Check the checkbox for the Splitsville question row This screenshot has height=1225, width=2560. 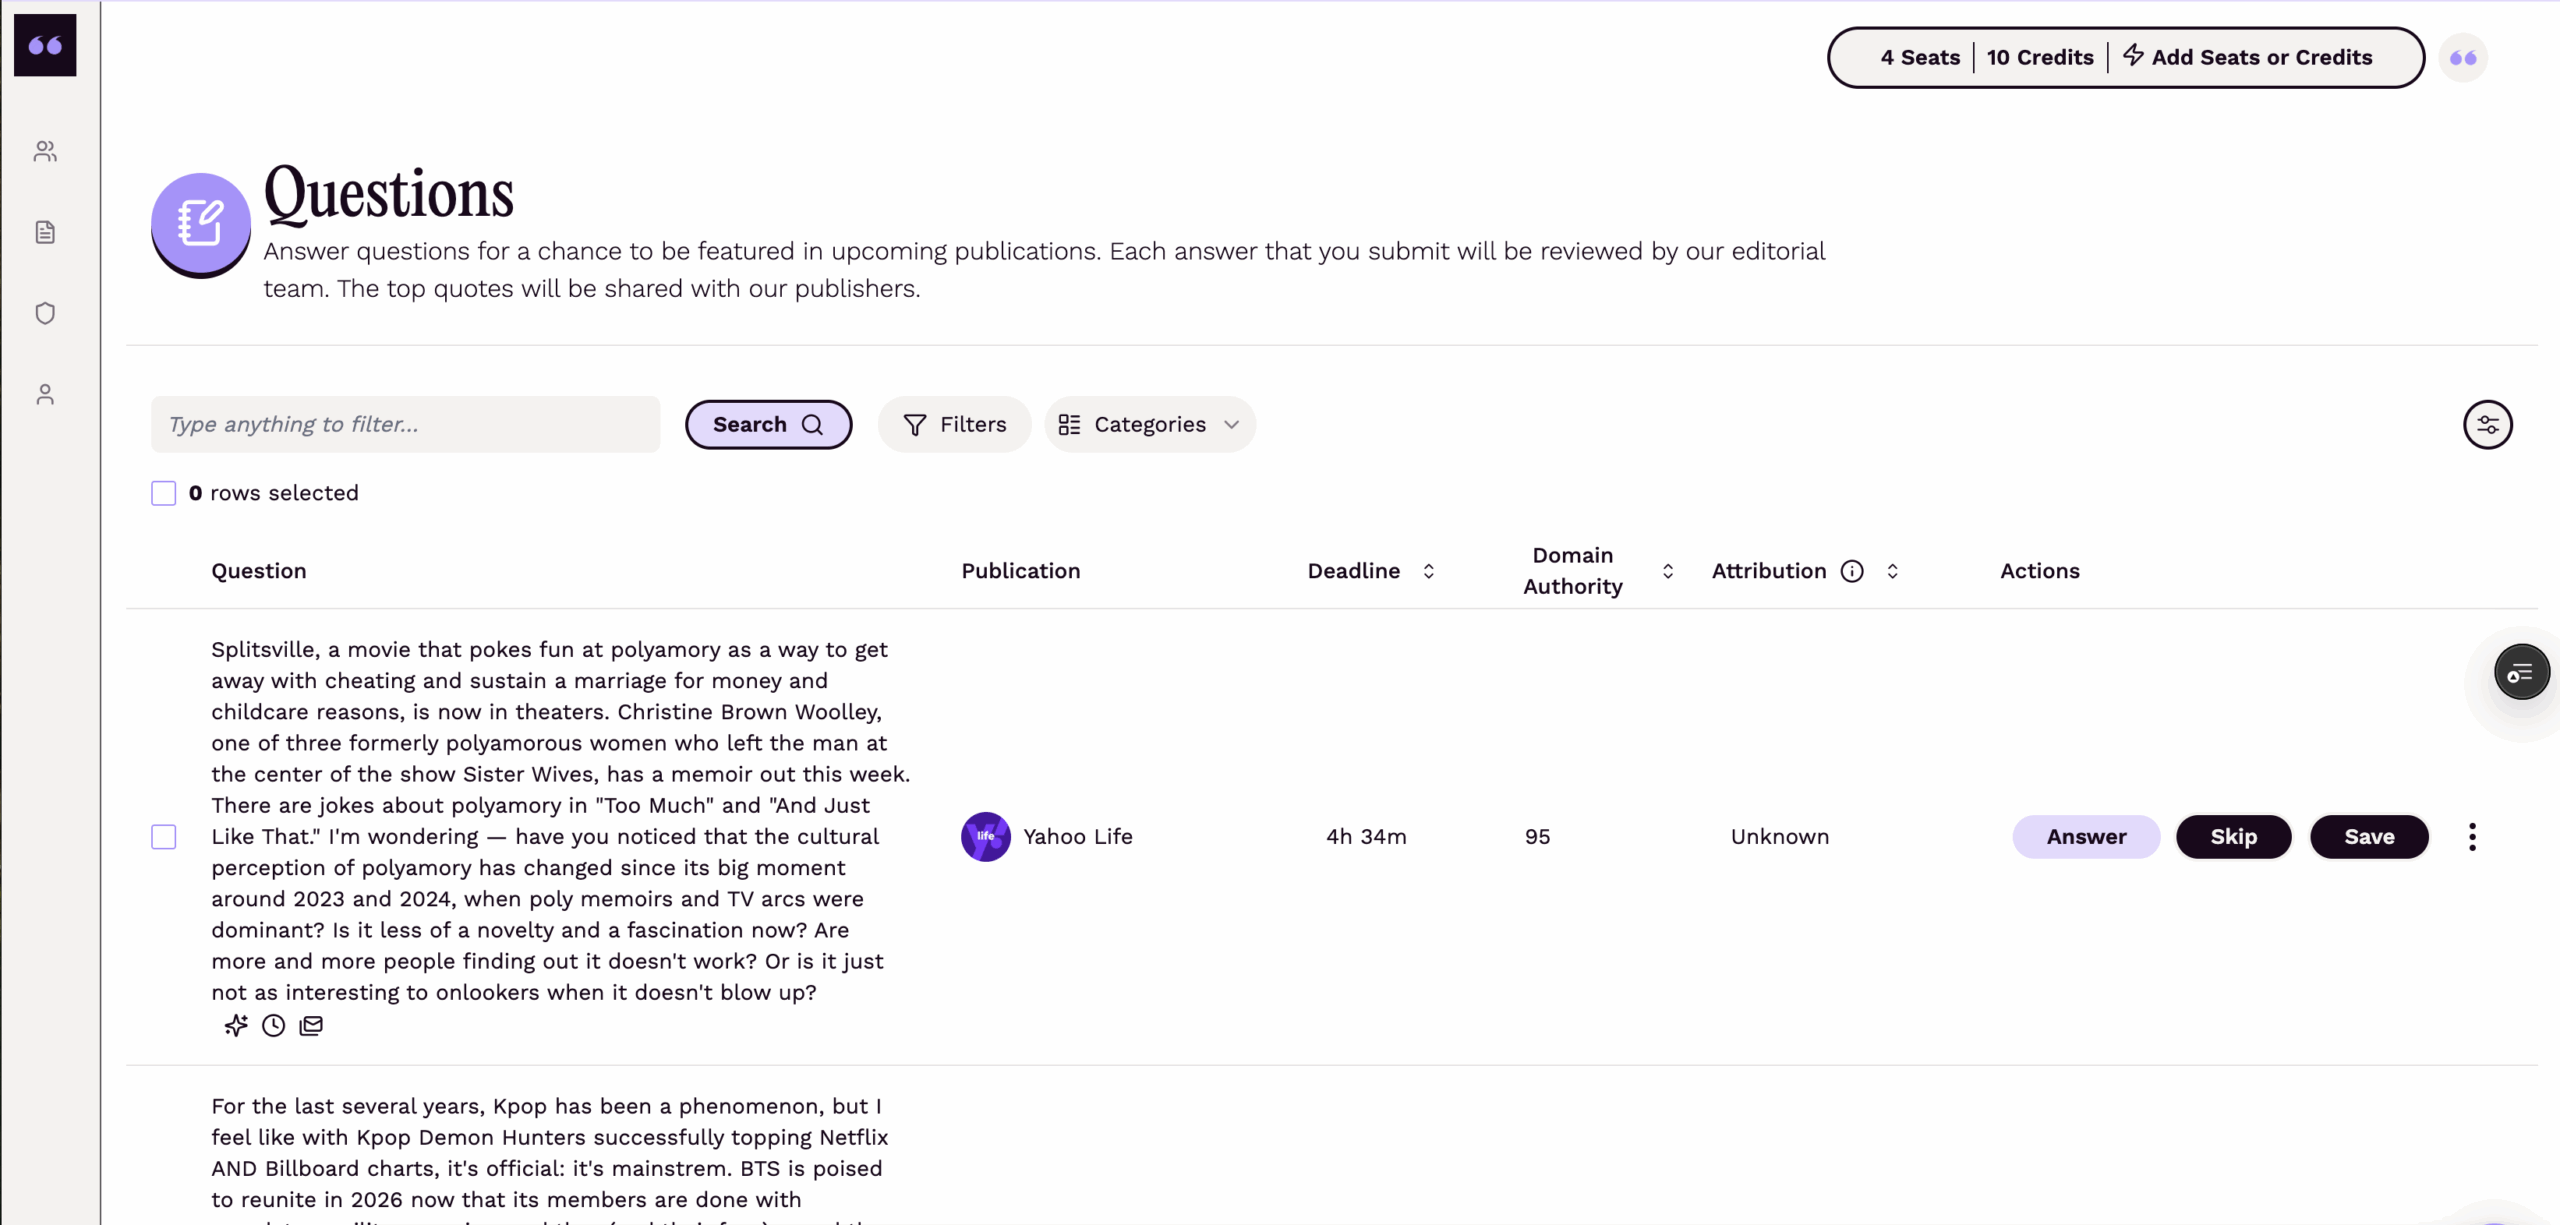(x=163, y=836)
